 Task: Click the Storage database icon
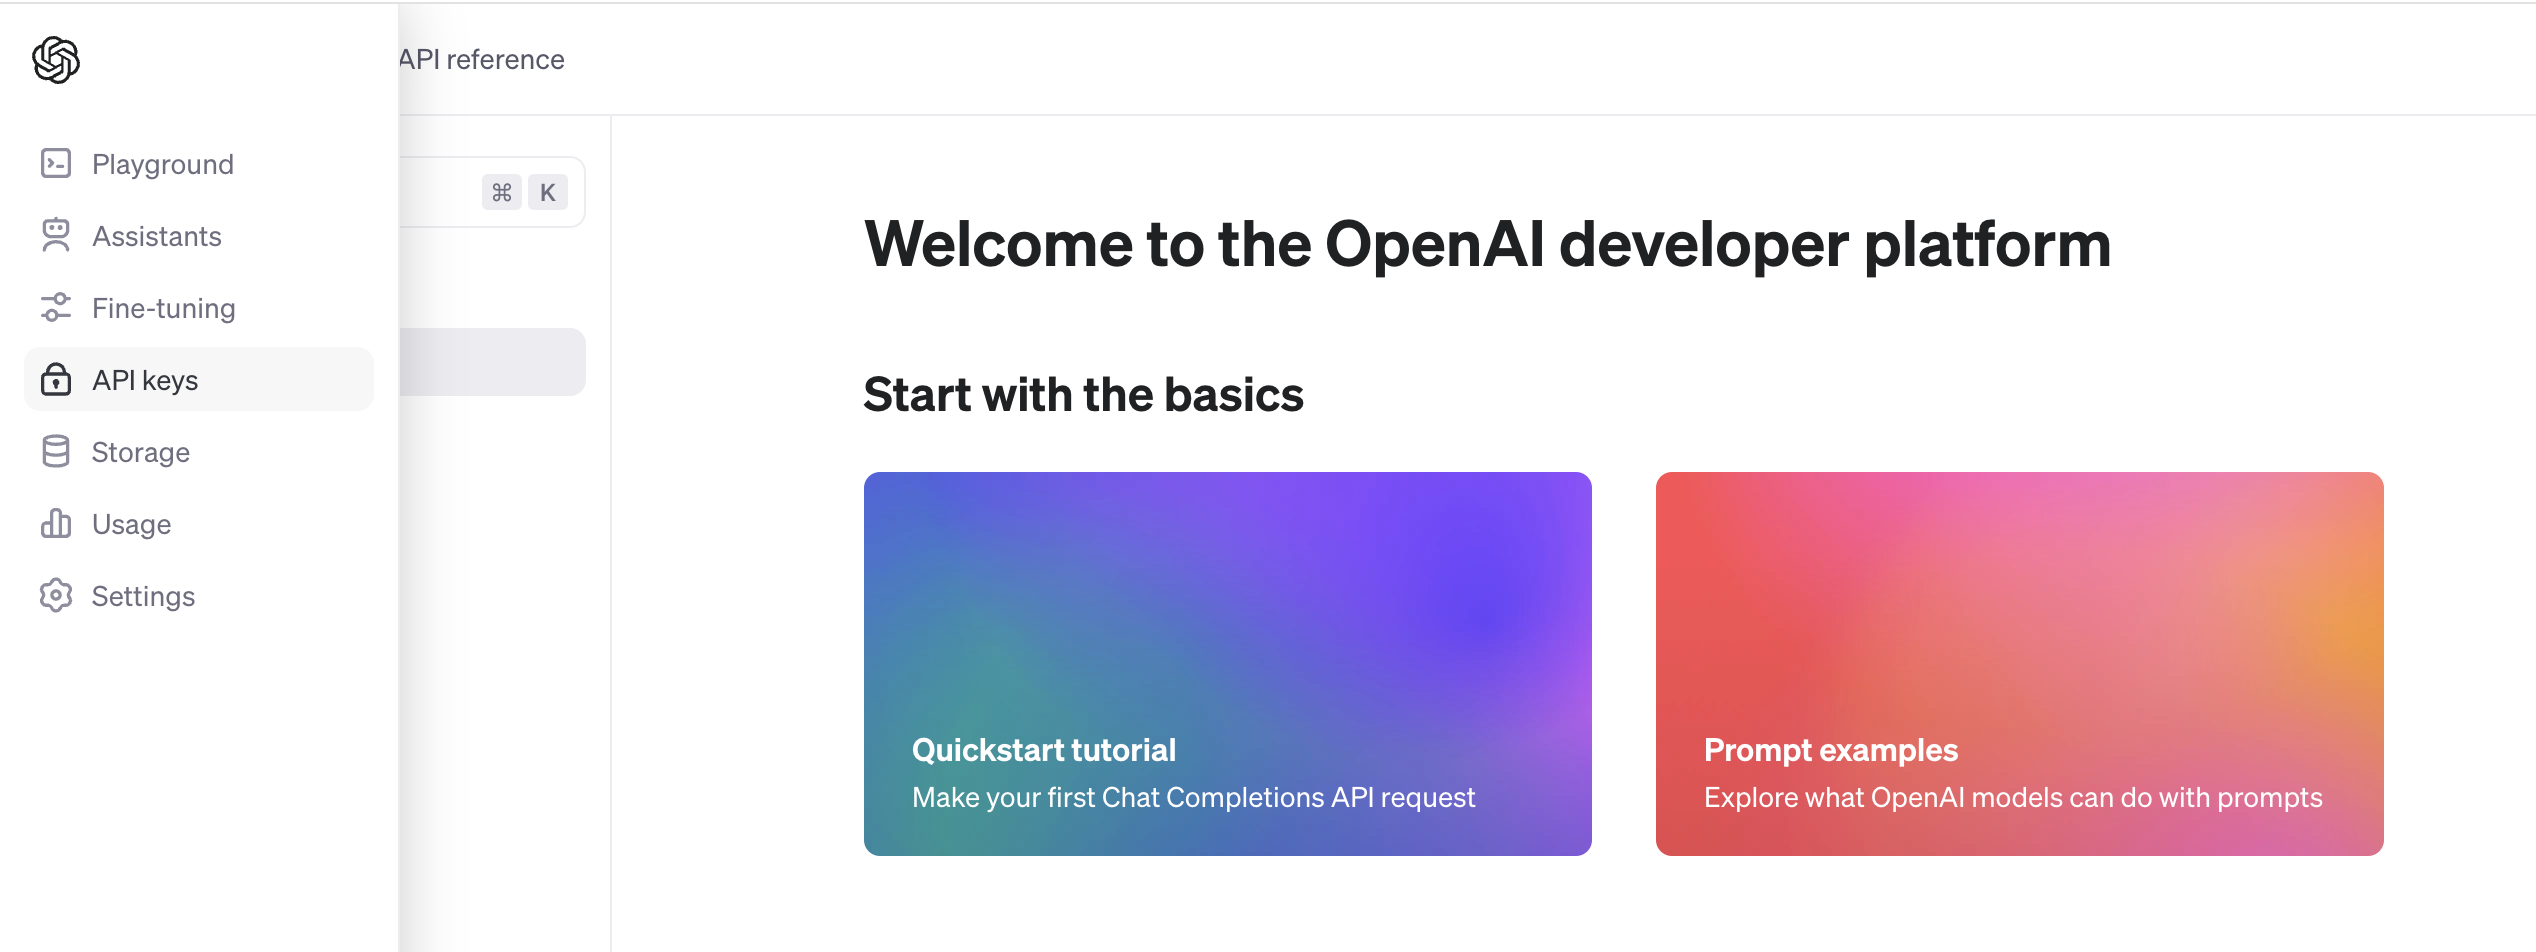(56, 452)
